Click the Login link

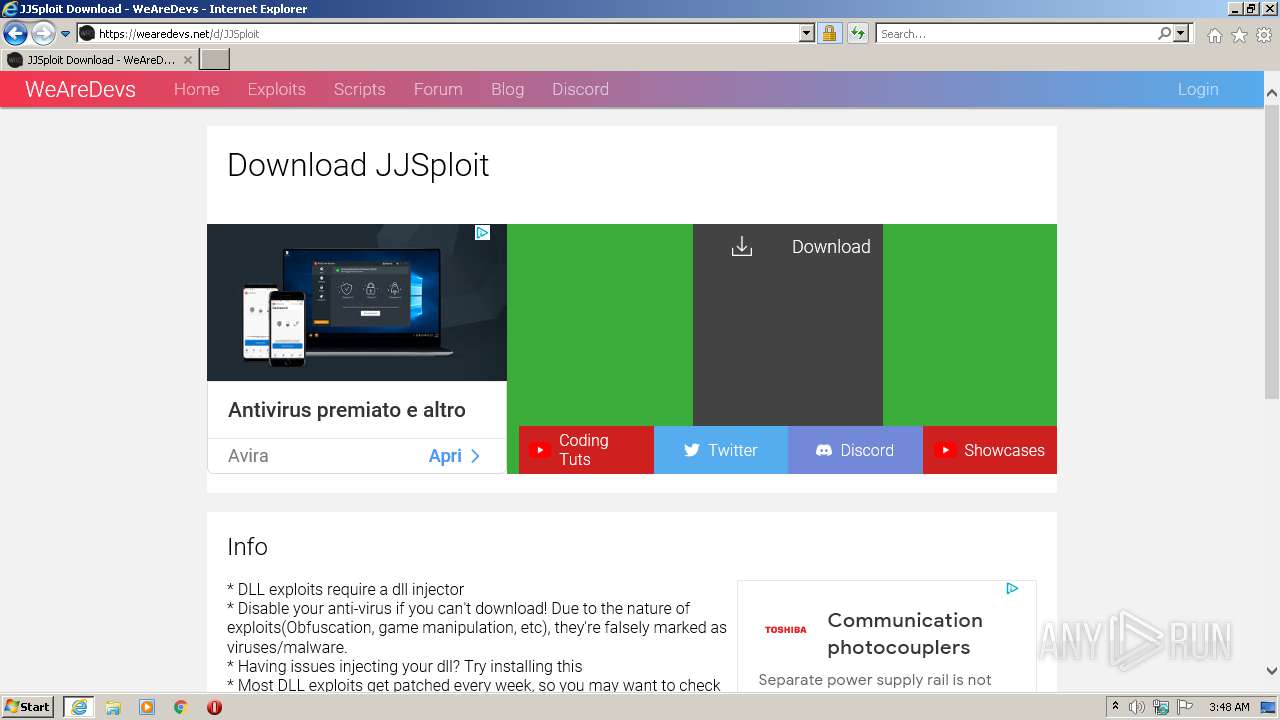(x=1197, y=89)
